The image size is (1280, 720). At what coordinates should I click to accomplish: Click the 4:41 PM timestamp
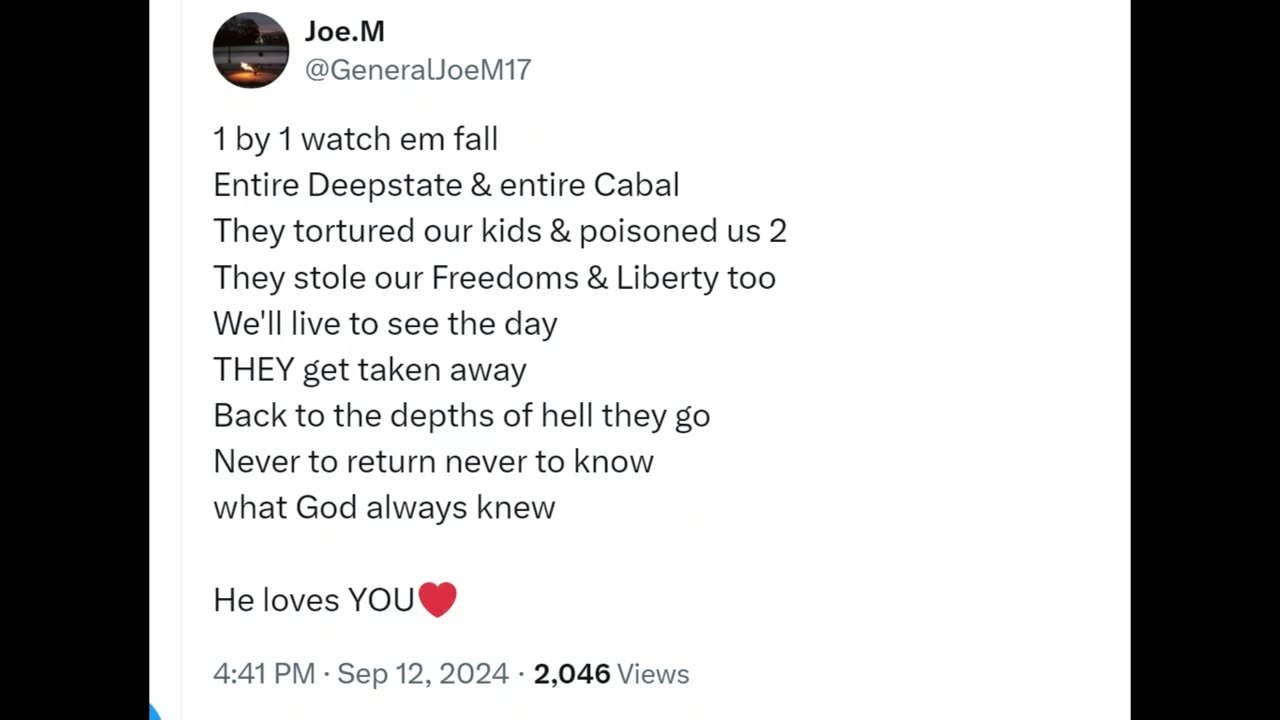tap(263, 674)
